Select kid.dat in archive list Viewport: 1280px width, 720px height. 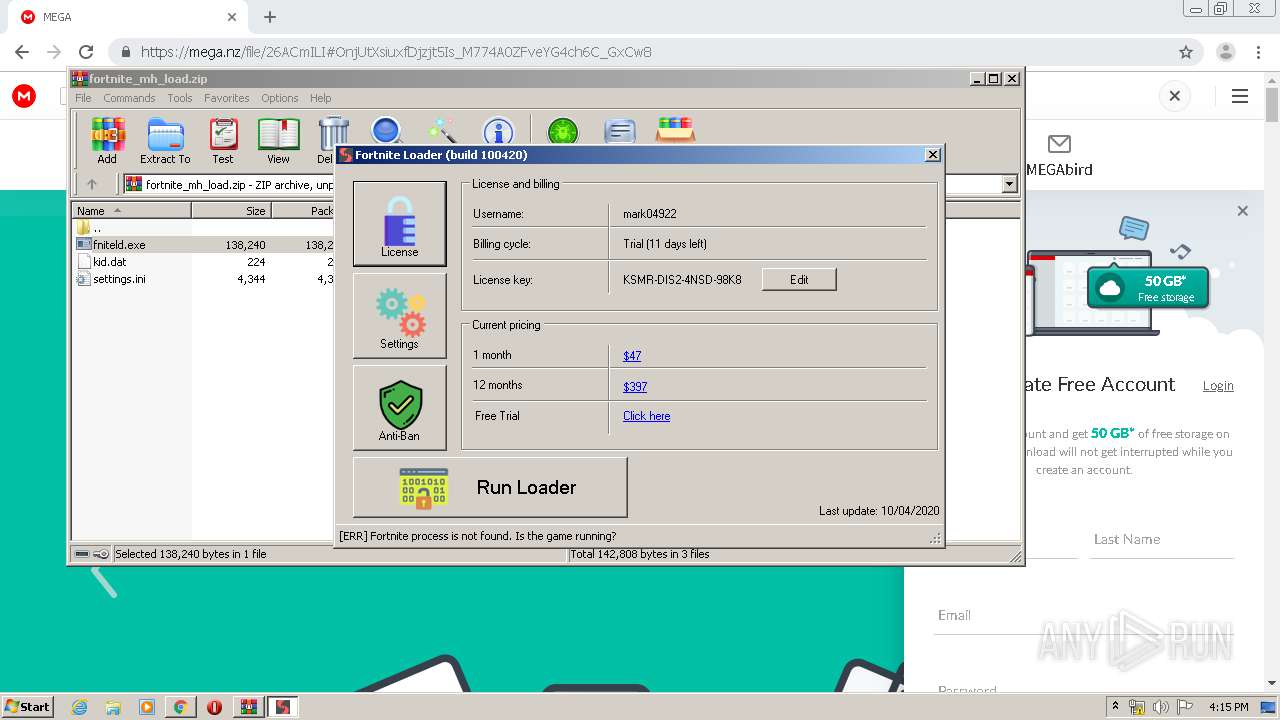(x=110, y=262)
